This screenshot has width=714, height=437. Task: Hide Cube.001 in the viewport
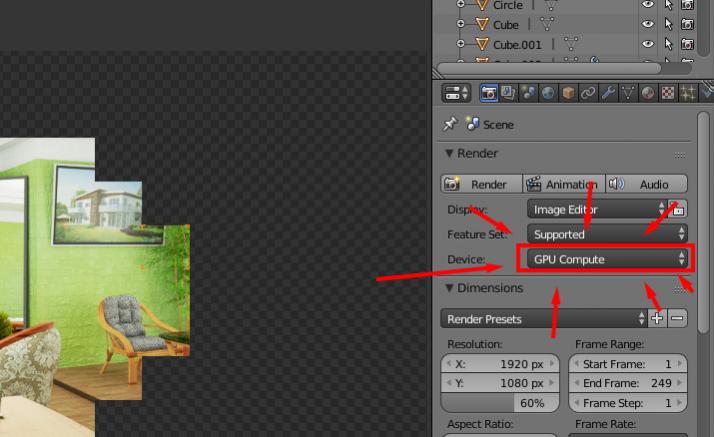[x=648, y=44]
